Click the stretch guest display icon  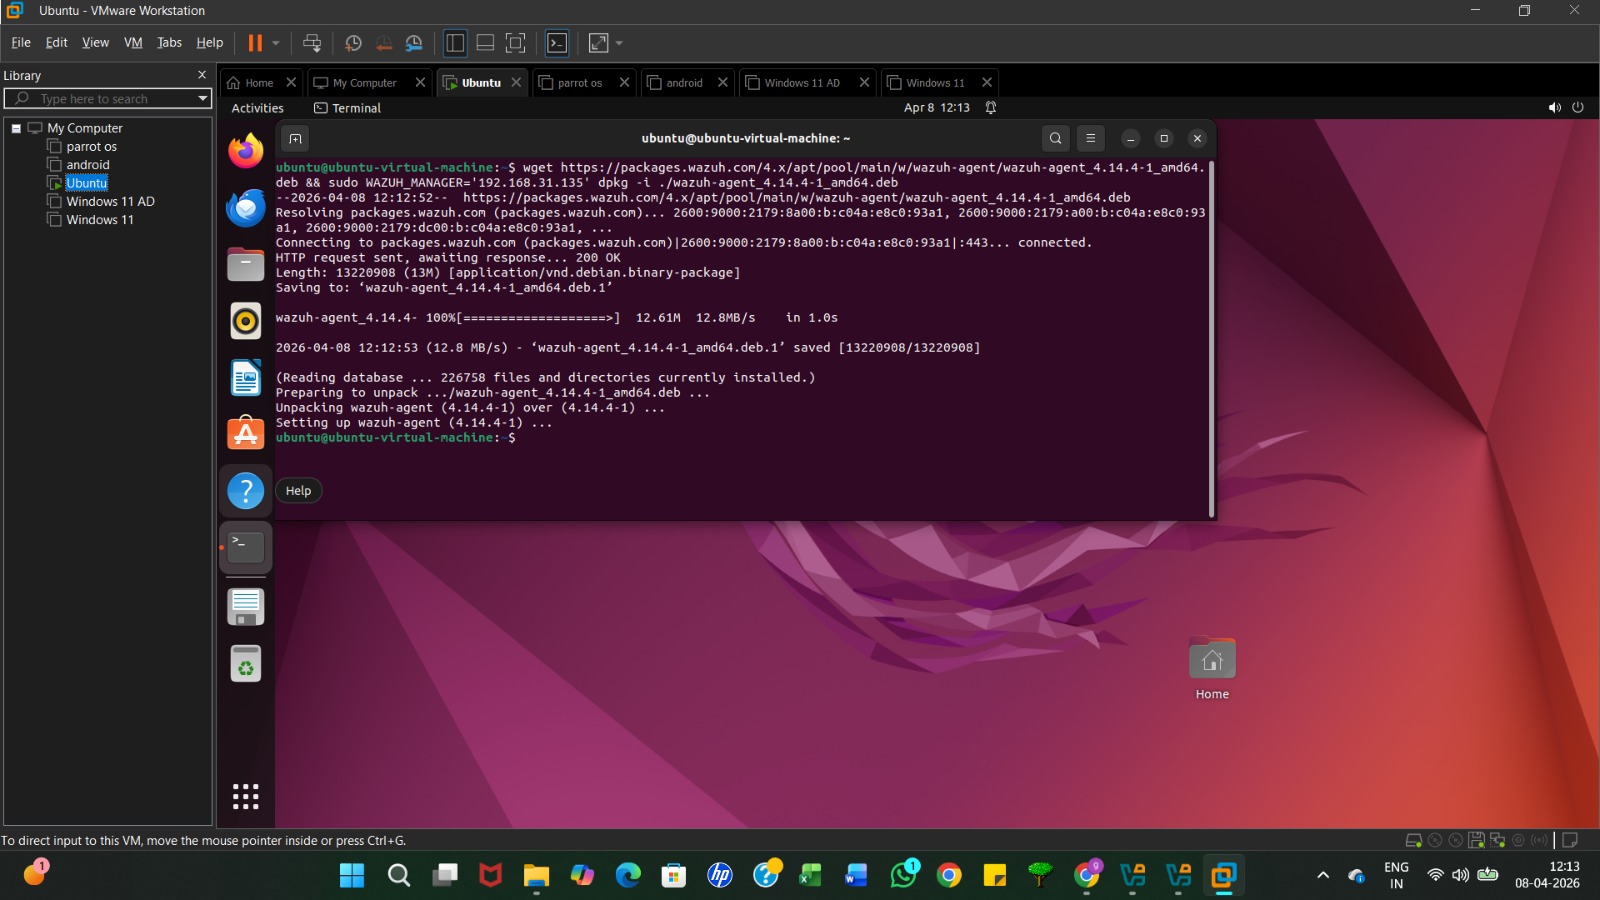tap(599, 43)
